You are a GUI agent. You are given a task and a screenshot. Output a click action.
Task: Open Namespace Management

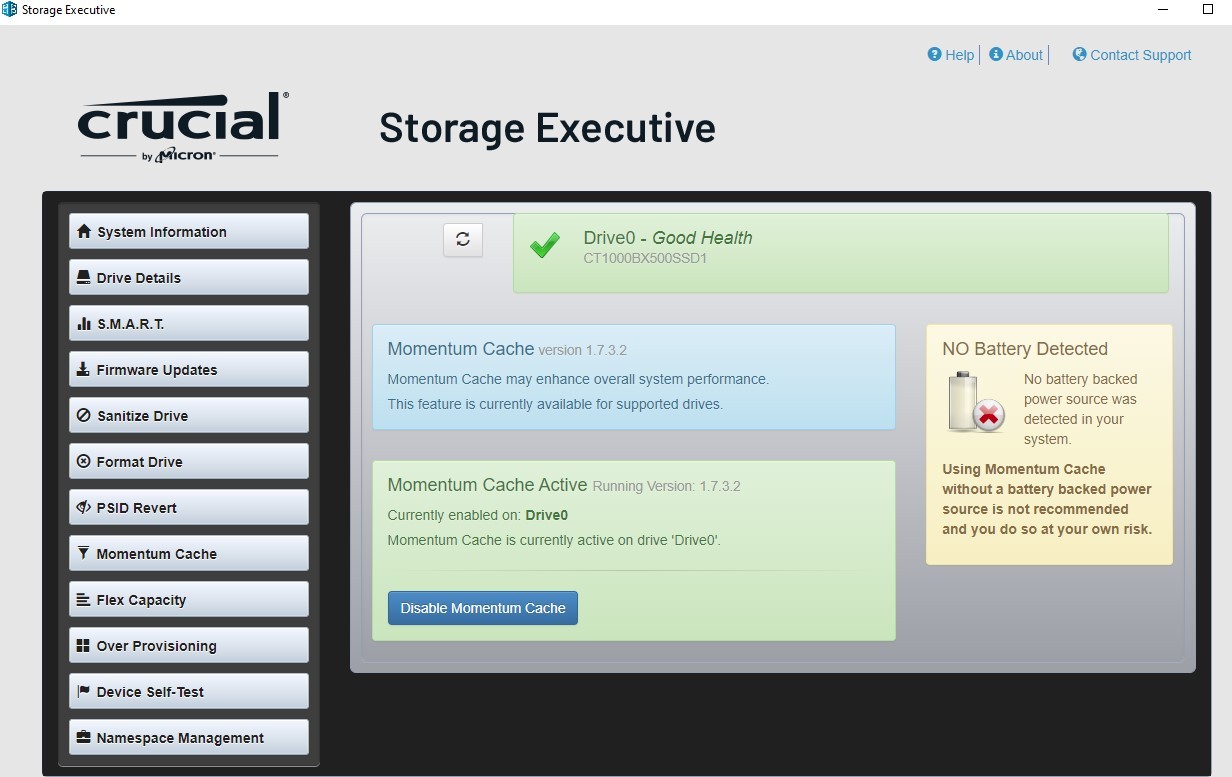189,737
